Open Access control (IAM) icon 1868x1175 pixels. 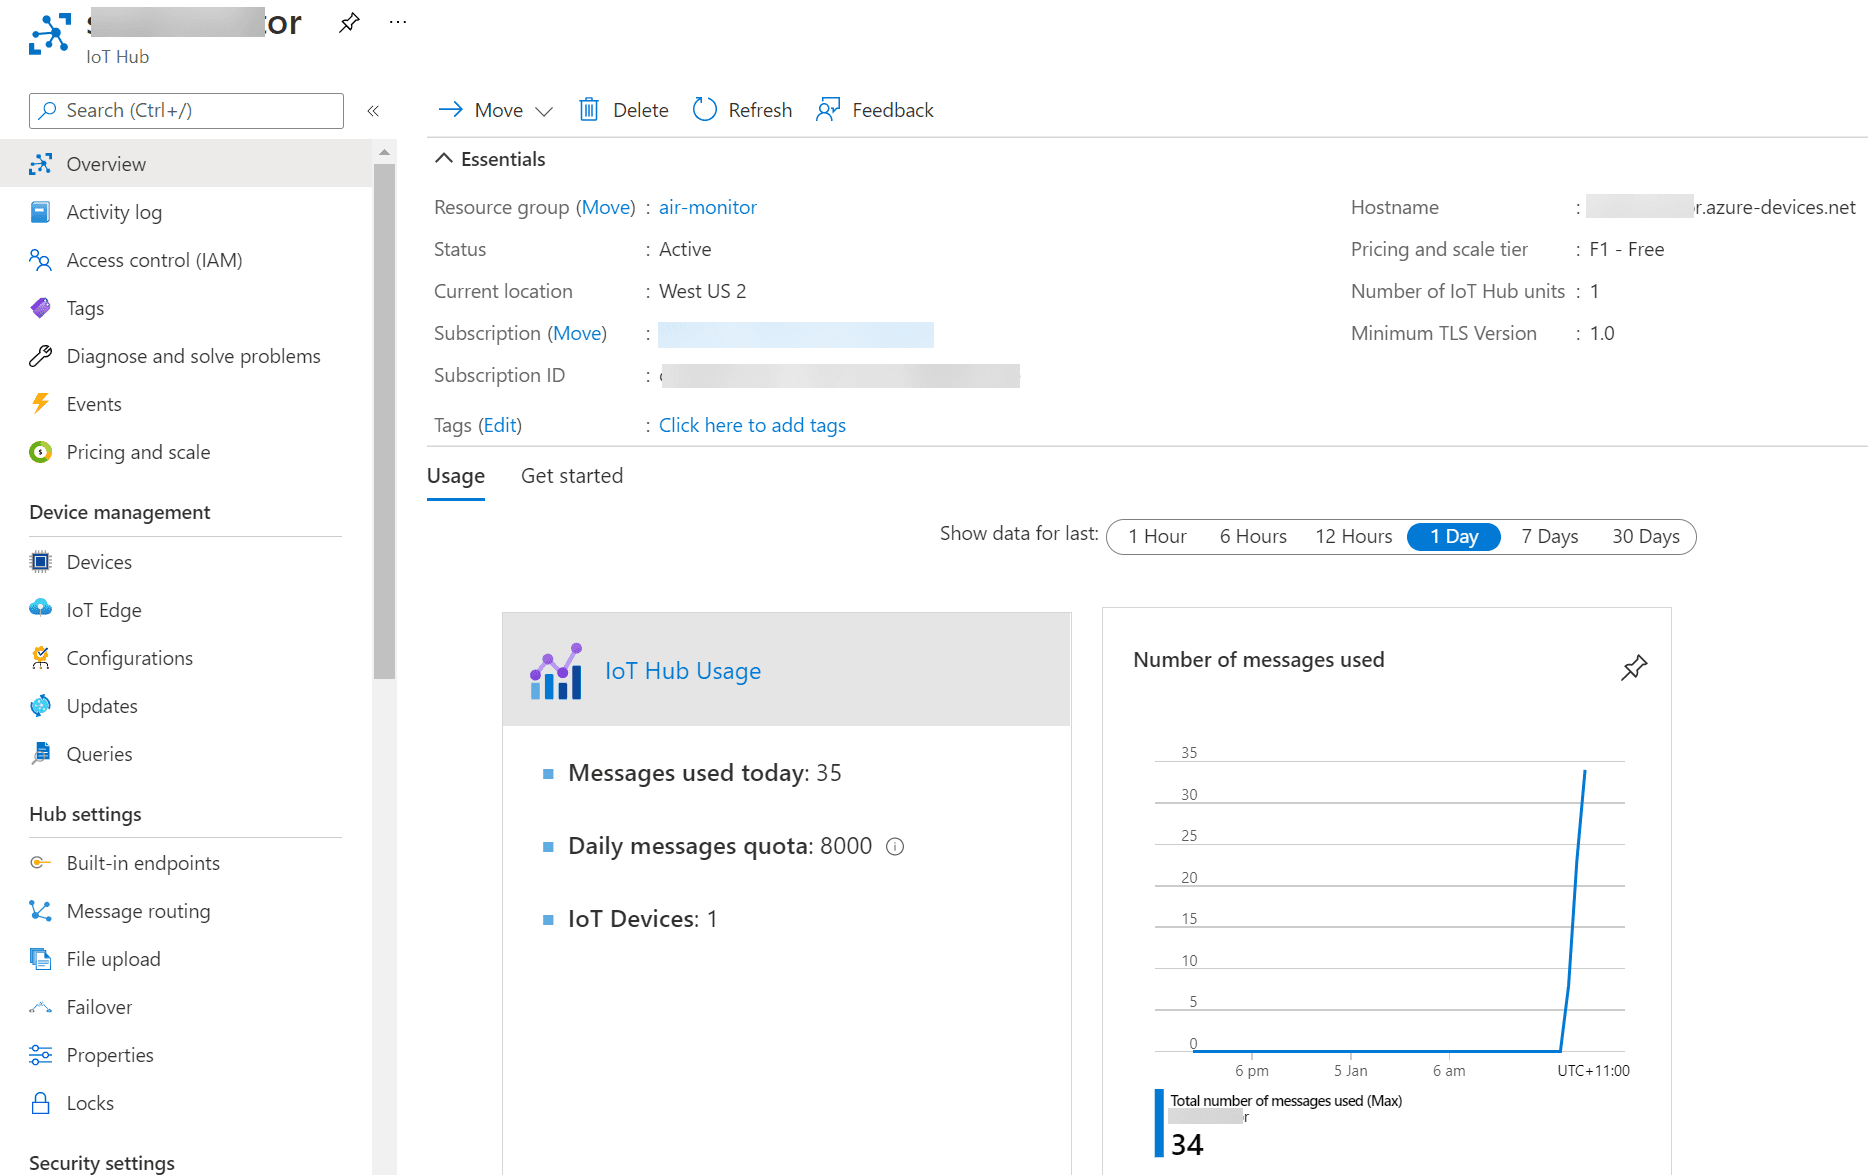click(x=40, y=260)
